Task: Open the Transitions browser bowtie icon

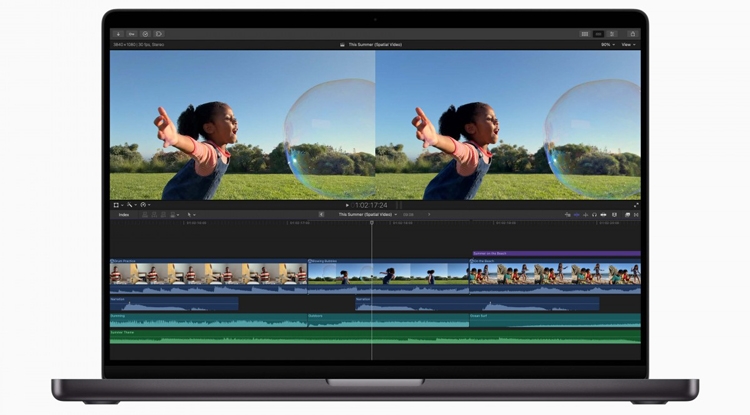Action: [x=636, y=215]
